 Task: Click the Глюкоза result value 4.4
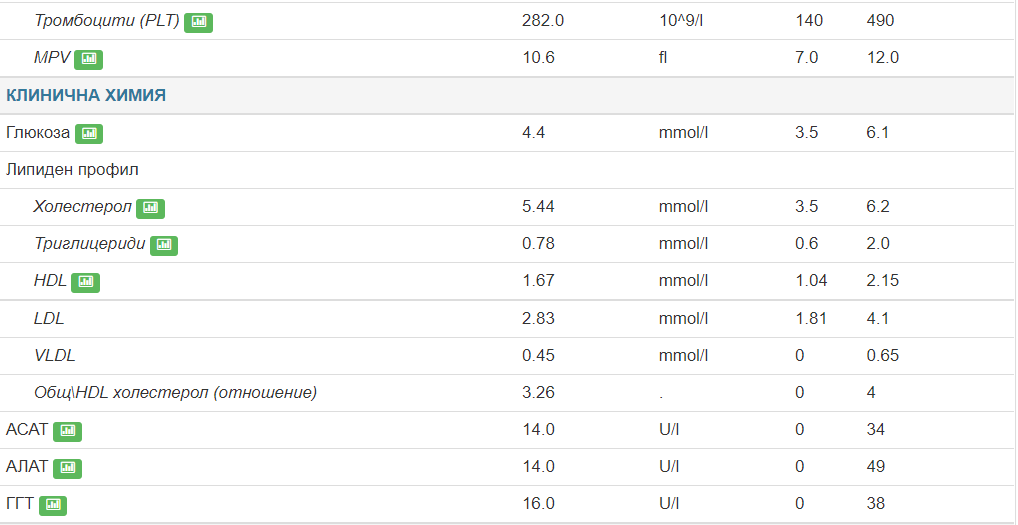point(533,133)
